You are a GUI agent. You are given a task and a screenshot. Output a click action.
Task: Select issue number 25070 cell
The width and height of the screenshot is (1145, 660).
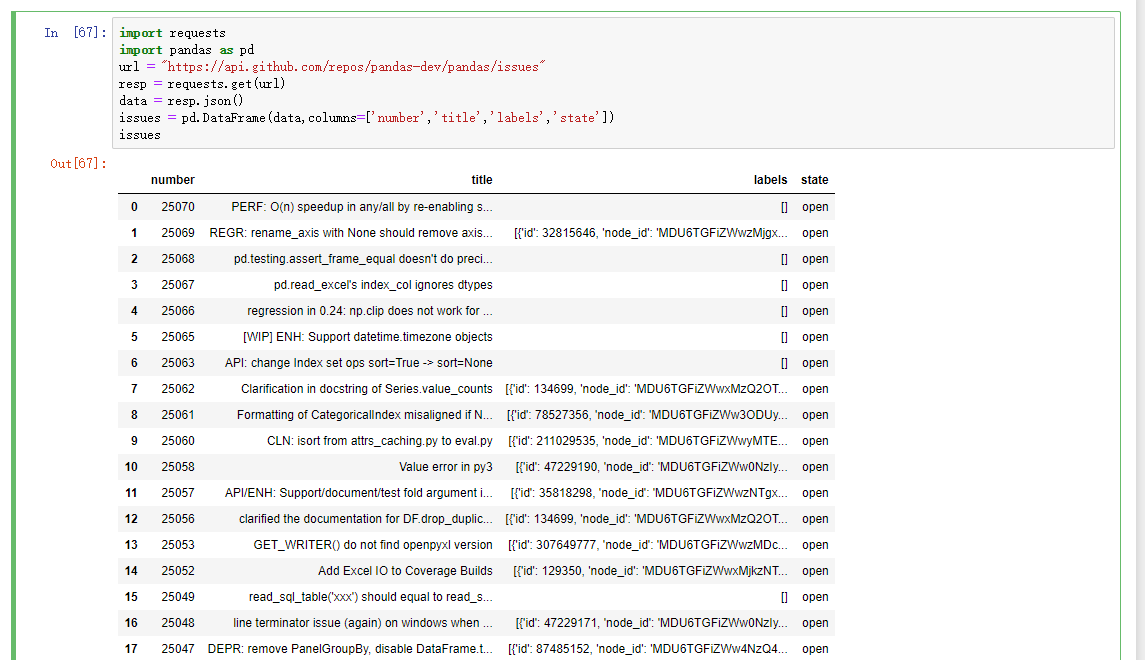click(177, 207)
